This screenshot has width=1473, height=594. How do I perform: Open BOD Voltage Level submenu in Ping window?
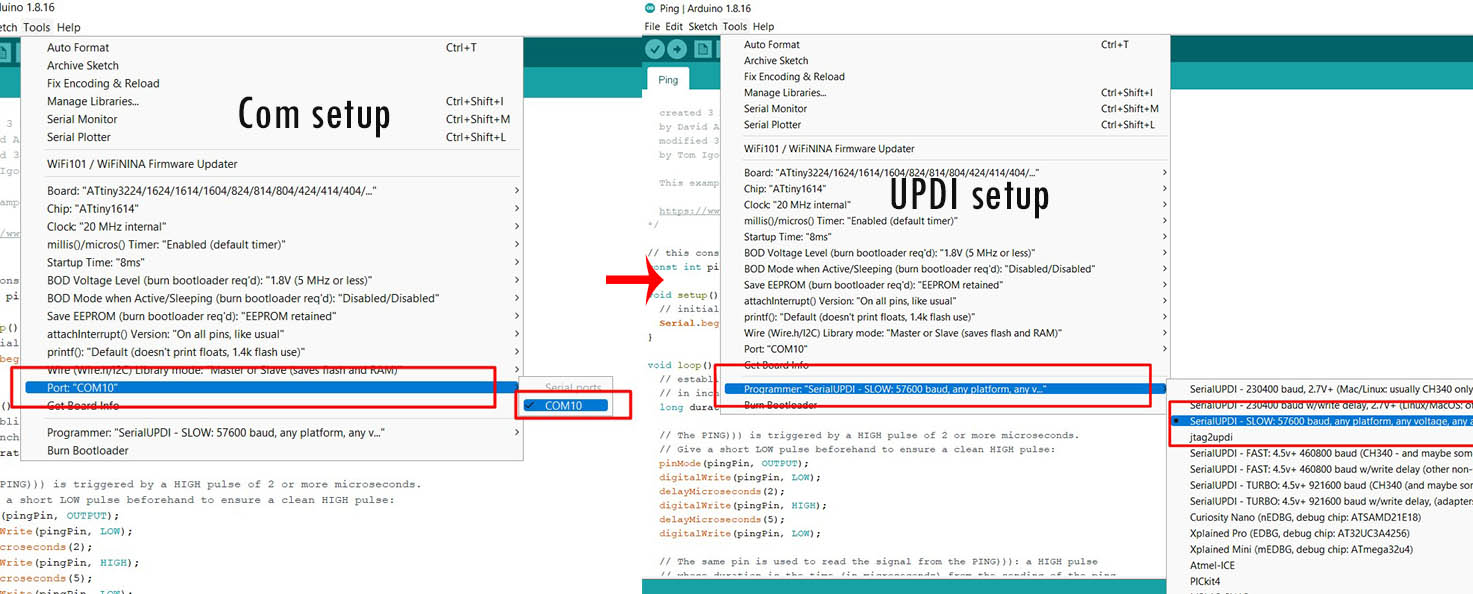[x=944, y=253]
